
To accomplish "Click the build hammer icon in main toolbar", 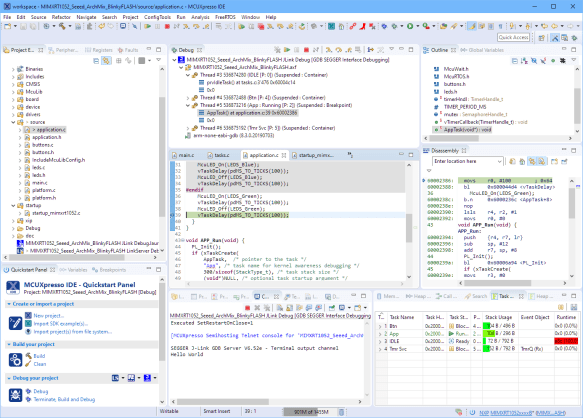I will pyautogui.click(x=62, y=26).
